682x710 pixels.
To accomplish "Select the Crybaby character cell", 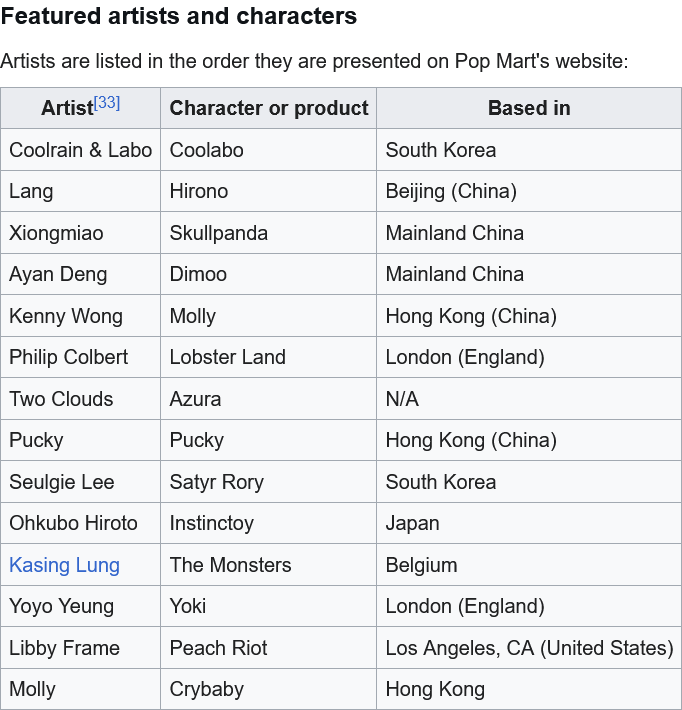I will click(x=207, y=689).
